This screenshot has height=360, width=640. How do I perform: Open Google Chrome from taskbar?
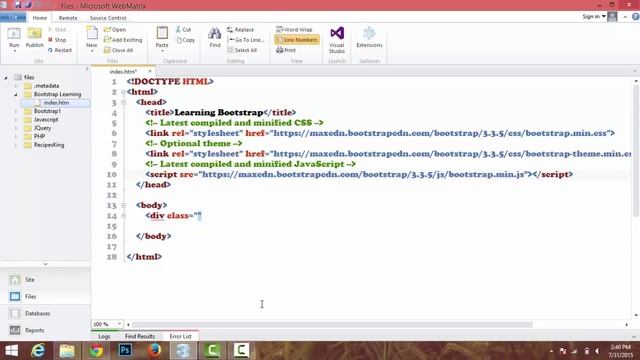coord(96,350)
